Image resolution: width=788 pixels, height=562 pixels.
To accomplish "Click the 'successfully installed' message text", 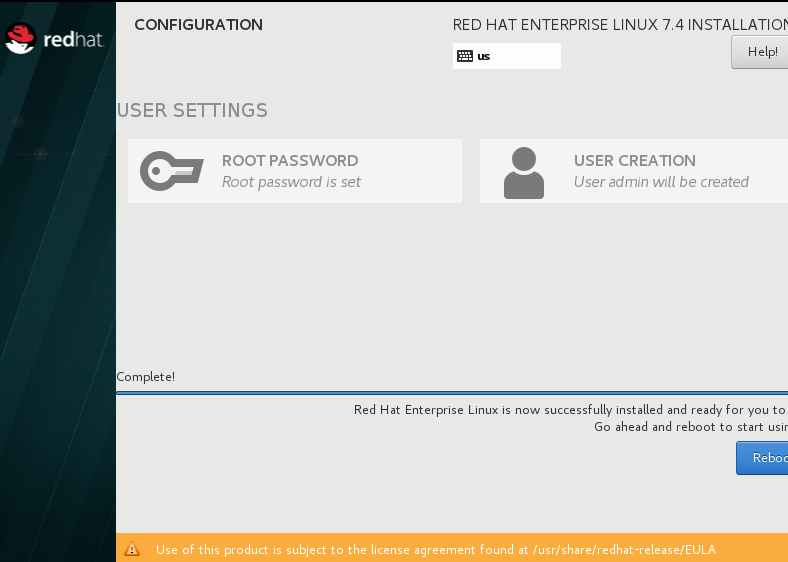I will [570, 410].
